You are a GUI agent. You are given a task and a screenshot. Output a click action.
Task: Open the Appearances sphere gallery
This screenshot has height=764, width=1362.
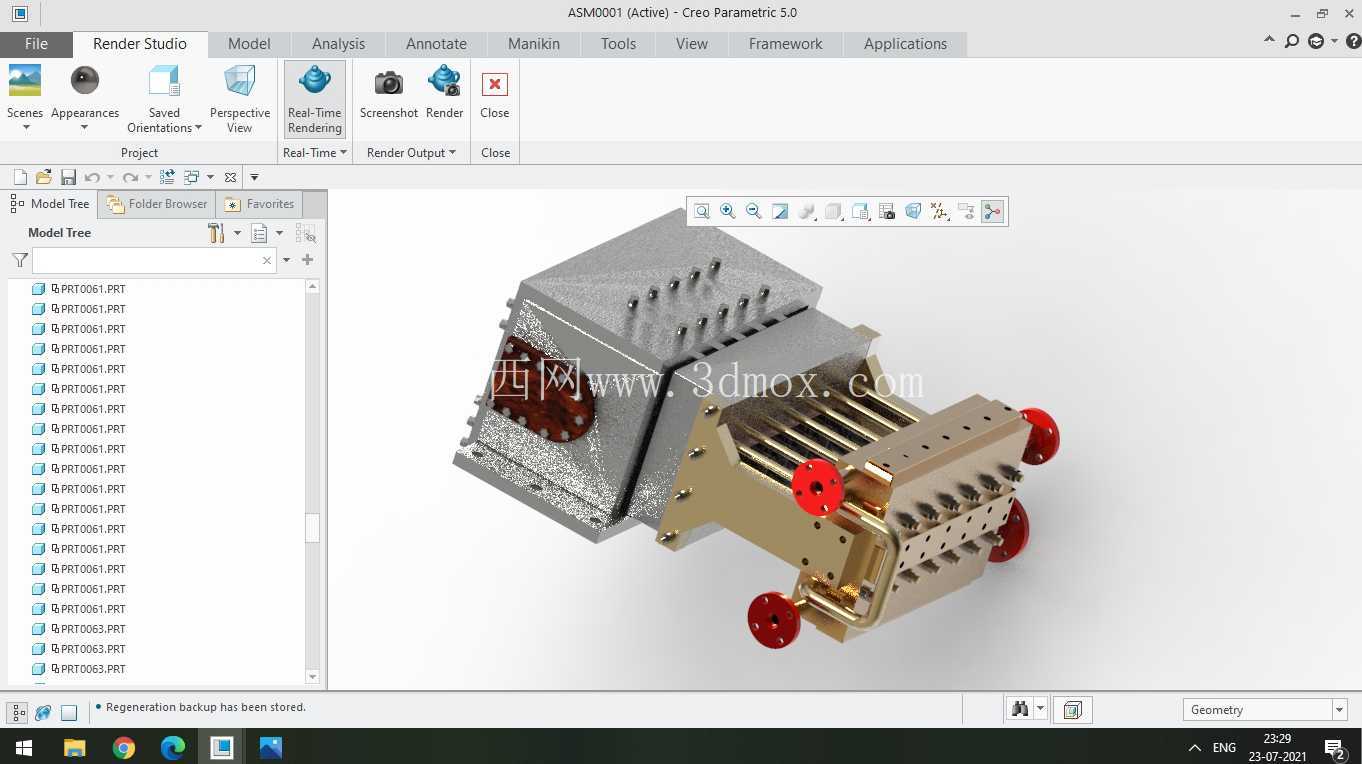(x=85, y=81)
